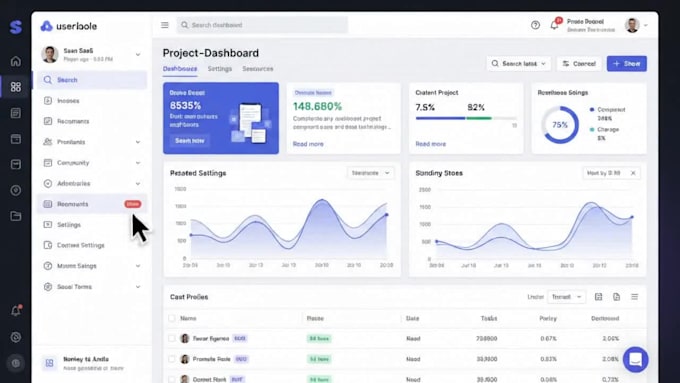Expand the Seoal Toms sidebar section

click(138, 287)
